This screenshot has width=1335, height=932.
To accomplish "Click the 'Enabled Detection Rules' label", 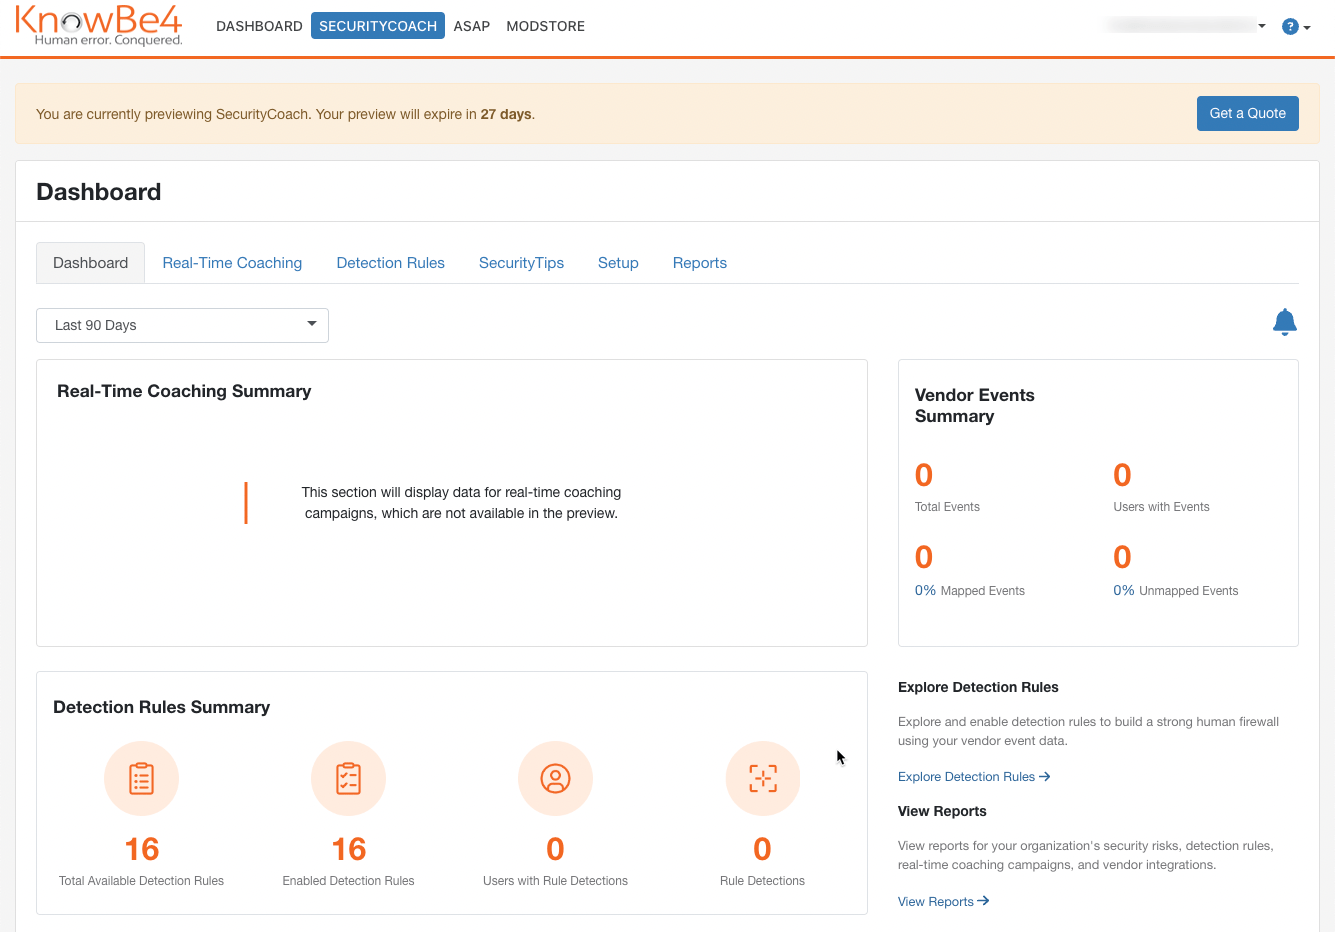I will [x=349, y=881].
